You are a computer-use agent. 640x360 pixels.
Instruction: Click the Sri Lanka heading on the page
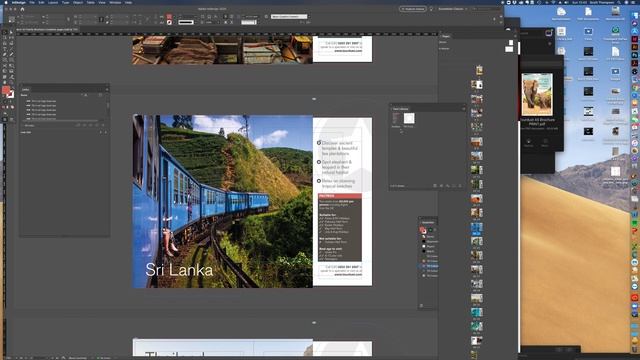(x=179, y=270)
